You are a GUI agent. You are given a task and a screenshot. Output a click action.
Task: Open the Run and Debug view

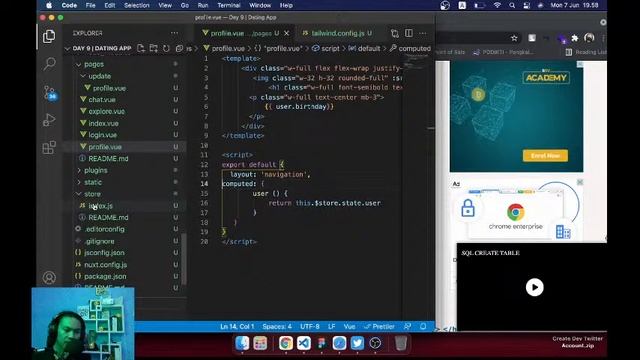pos(49,120)
